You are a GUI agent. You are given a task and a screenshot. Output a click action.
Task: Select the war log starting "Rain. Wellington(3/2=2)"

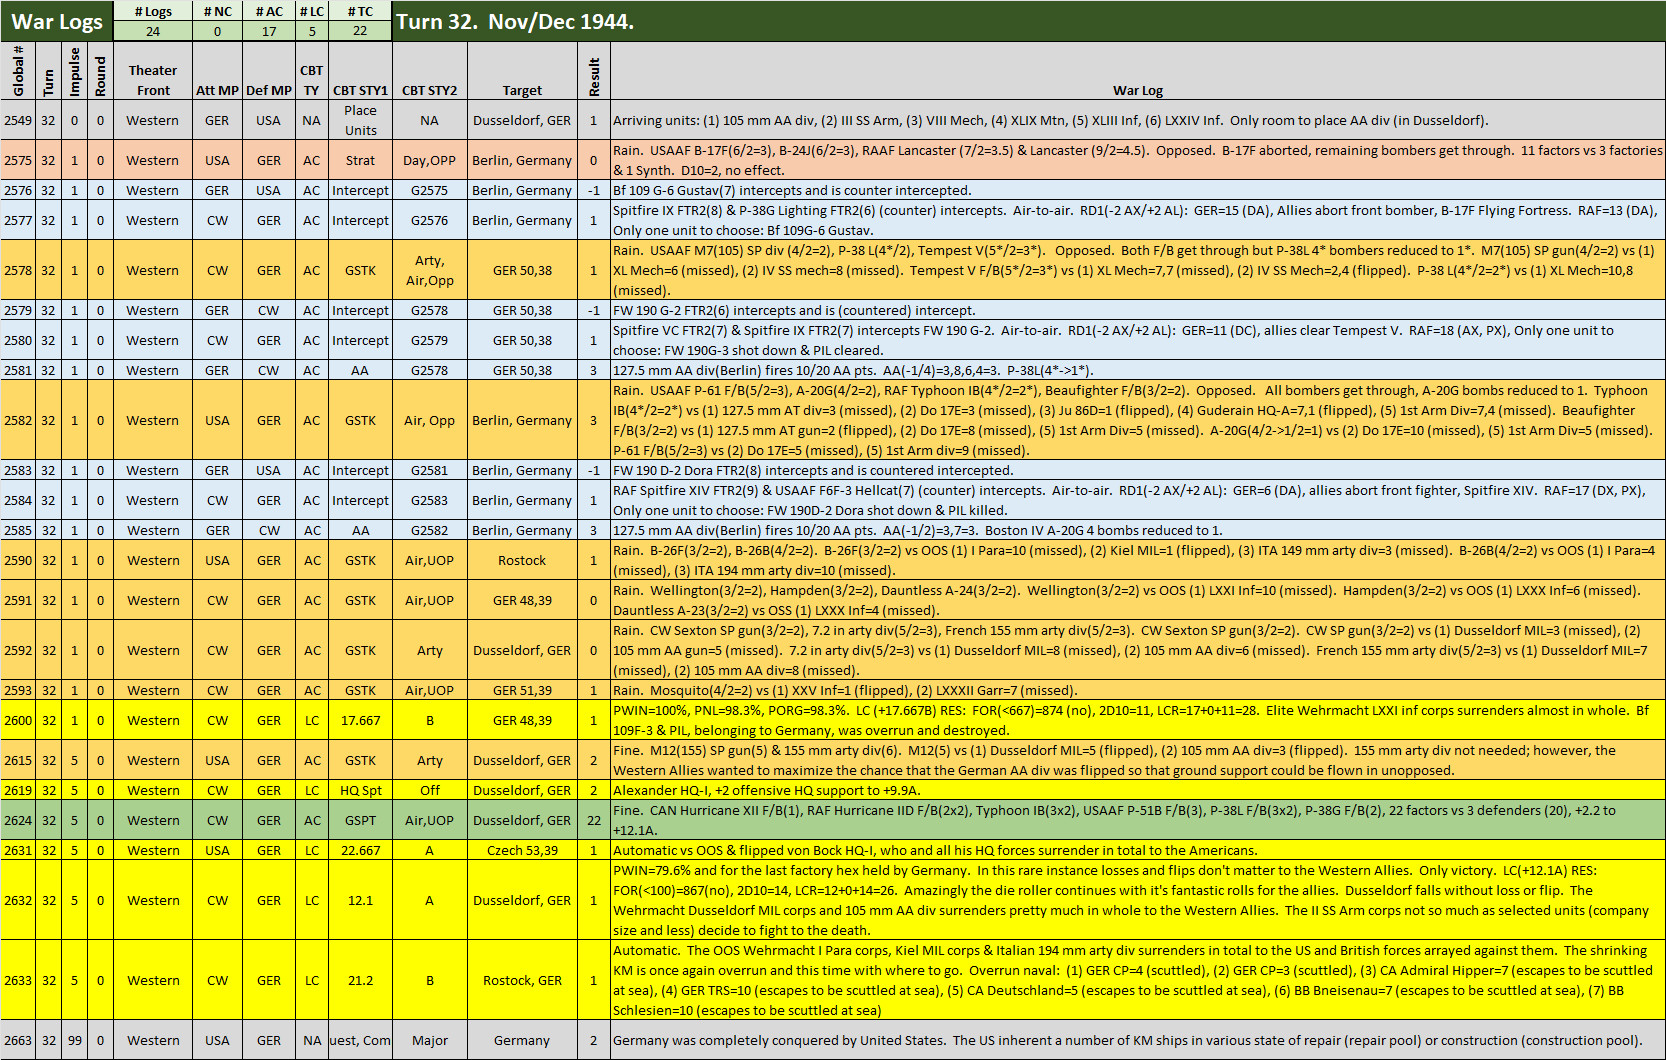[x=1138, y=600]
